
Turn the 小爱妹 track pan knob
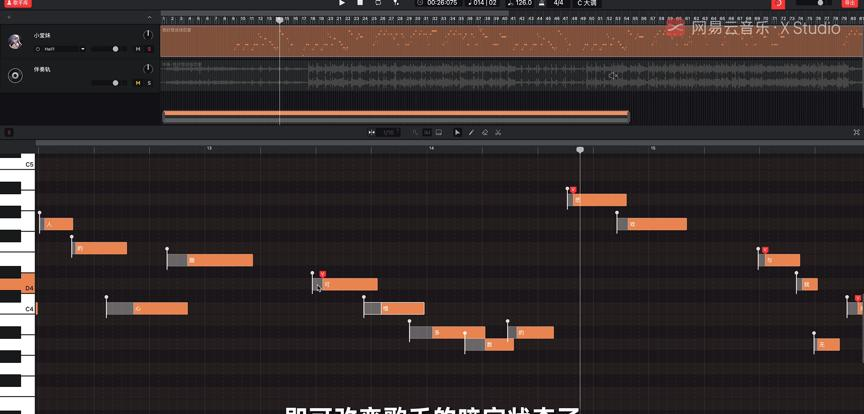point(147,35)
